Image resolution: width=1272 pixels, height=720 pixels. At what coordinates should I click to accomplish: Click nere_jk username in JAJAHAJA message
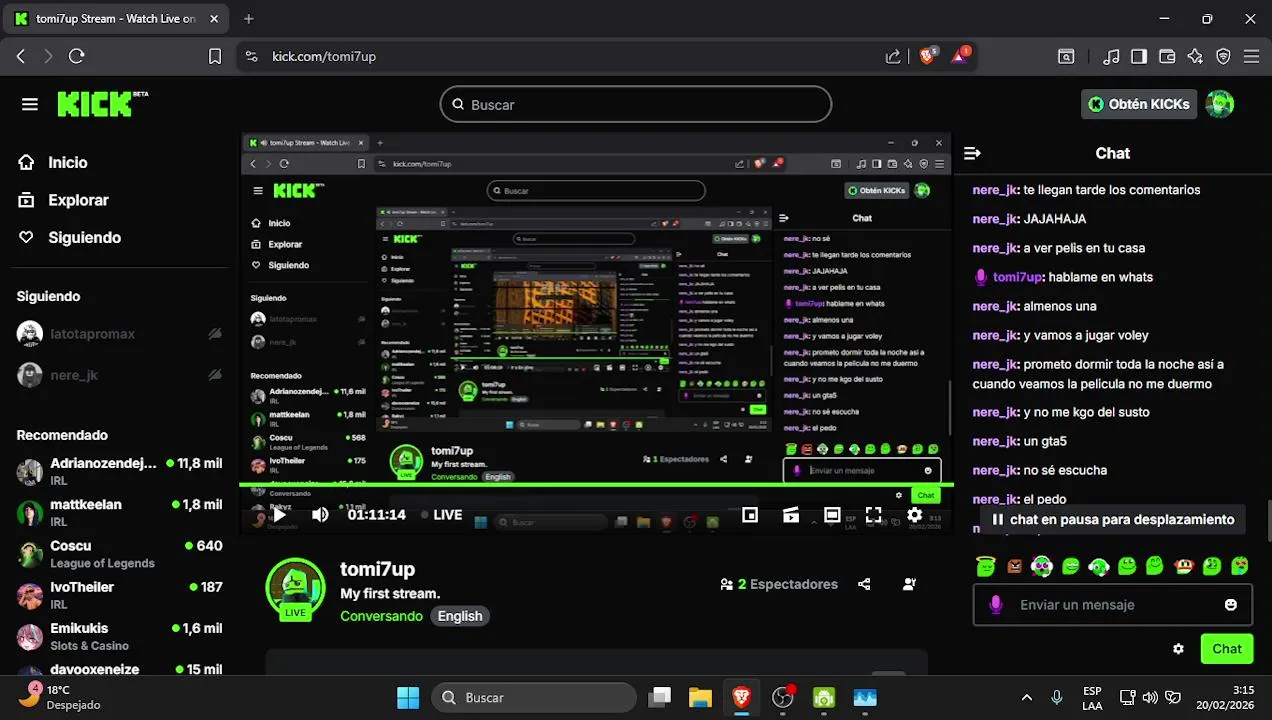tap(994, 219)
